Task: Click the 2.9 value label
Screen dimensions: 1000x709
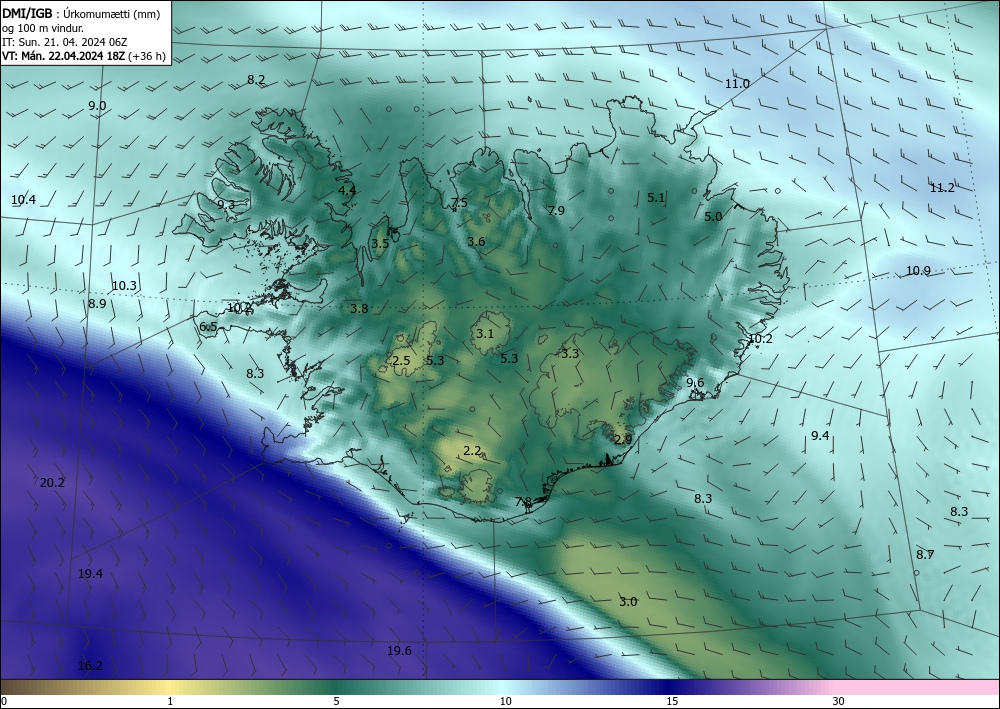Action: pyautogui.click(x=623, y=439)
